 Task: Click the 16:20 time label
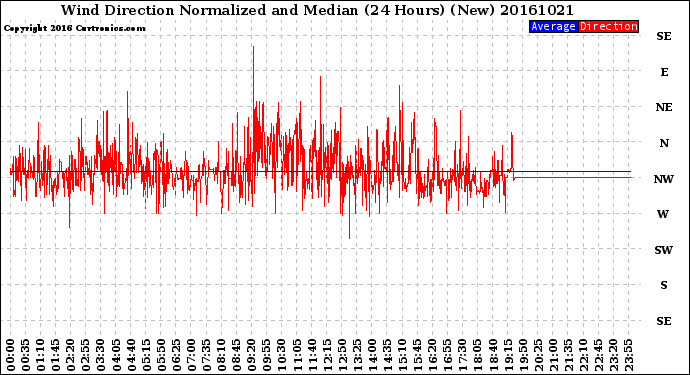[x=433, y=355]
